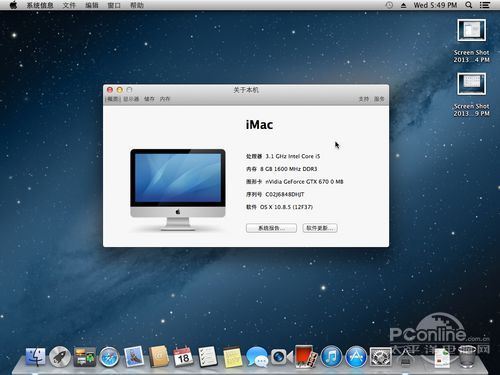Select Screen Shot 2013…4 PM desktop file
The image size is (500, 375).
(471, 41)
